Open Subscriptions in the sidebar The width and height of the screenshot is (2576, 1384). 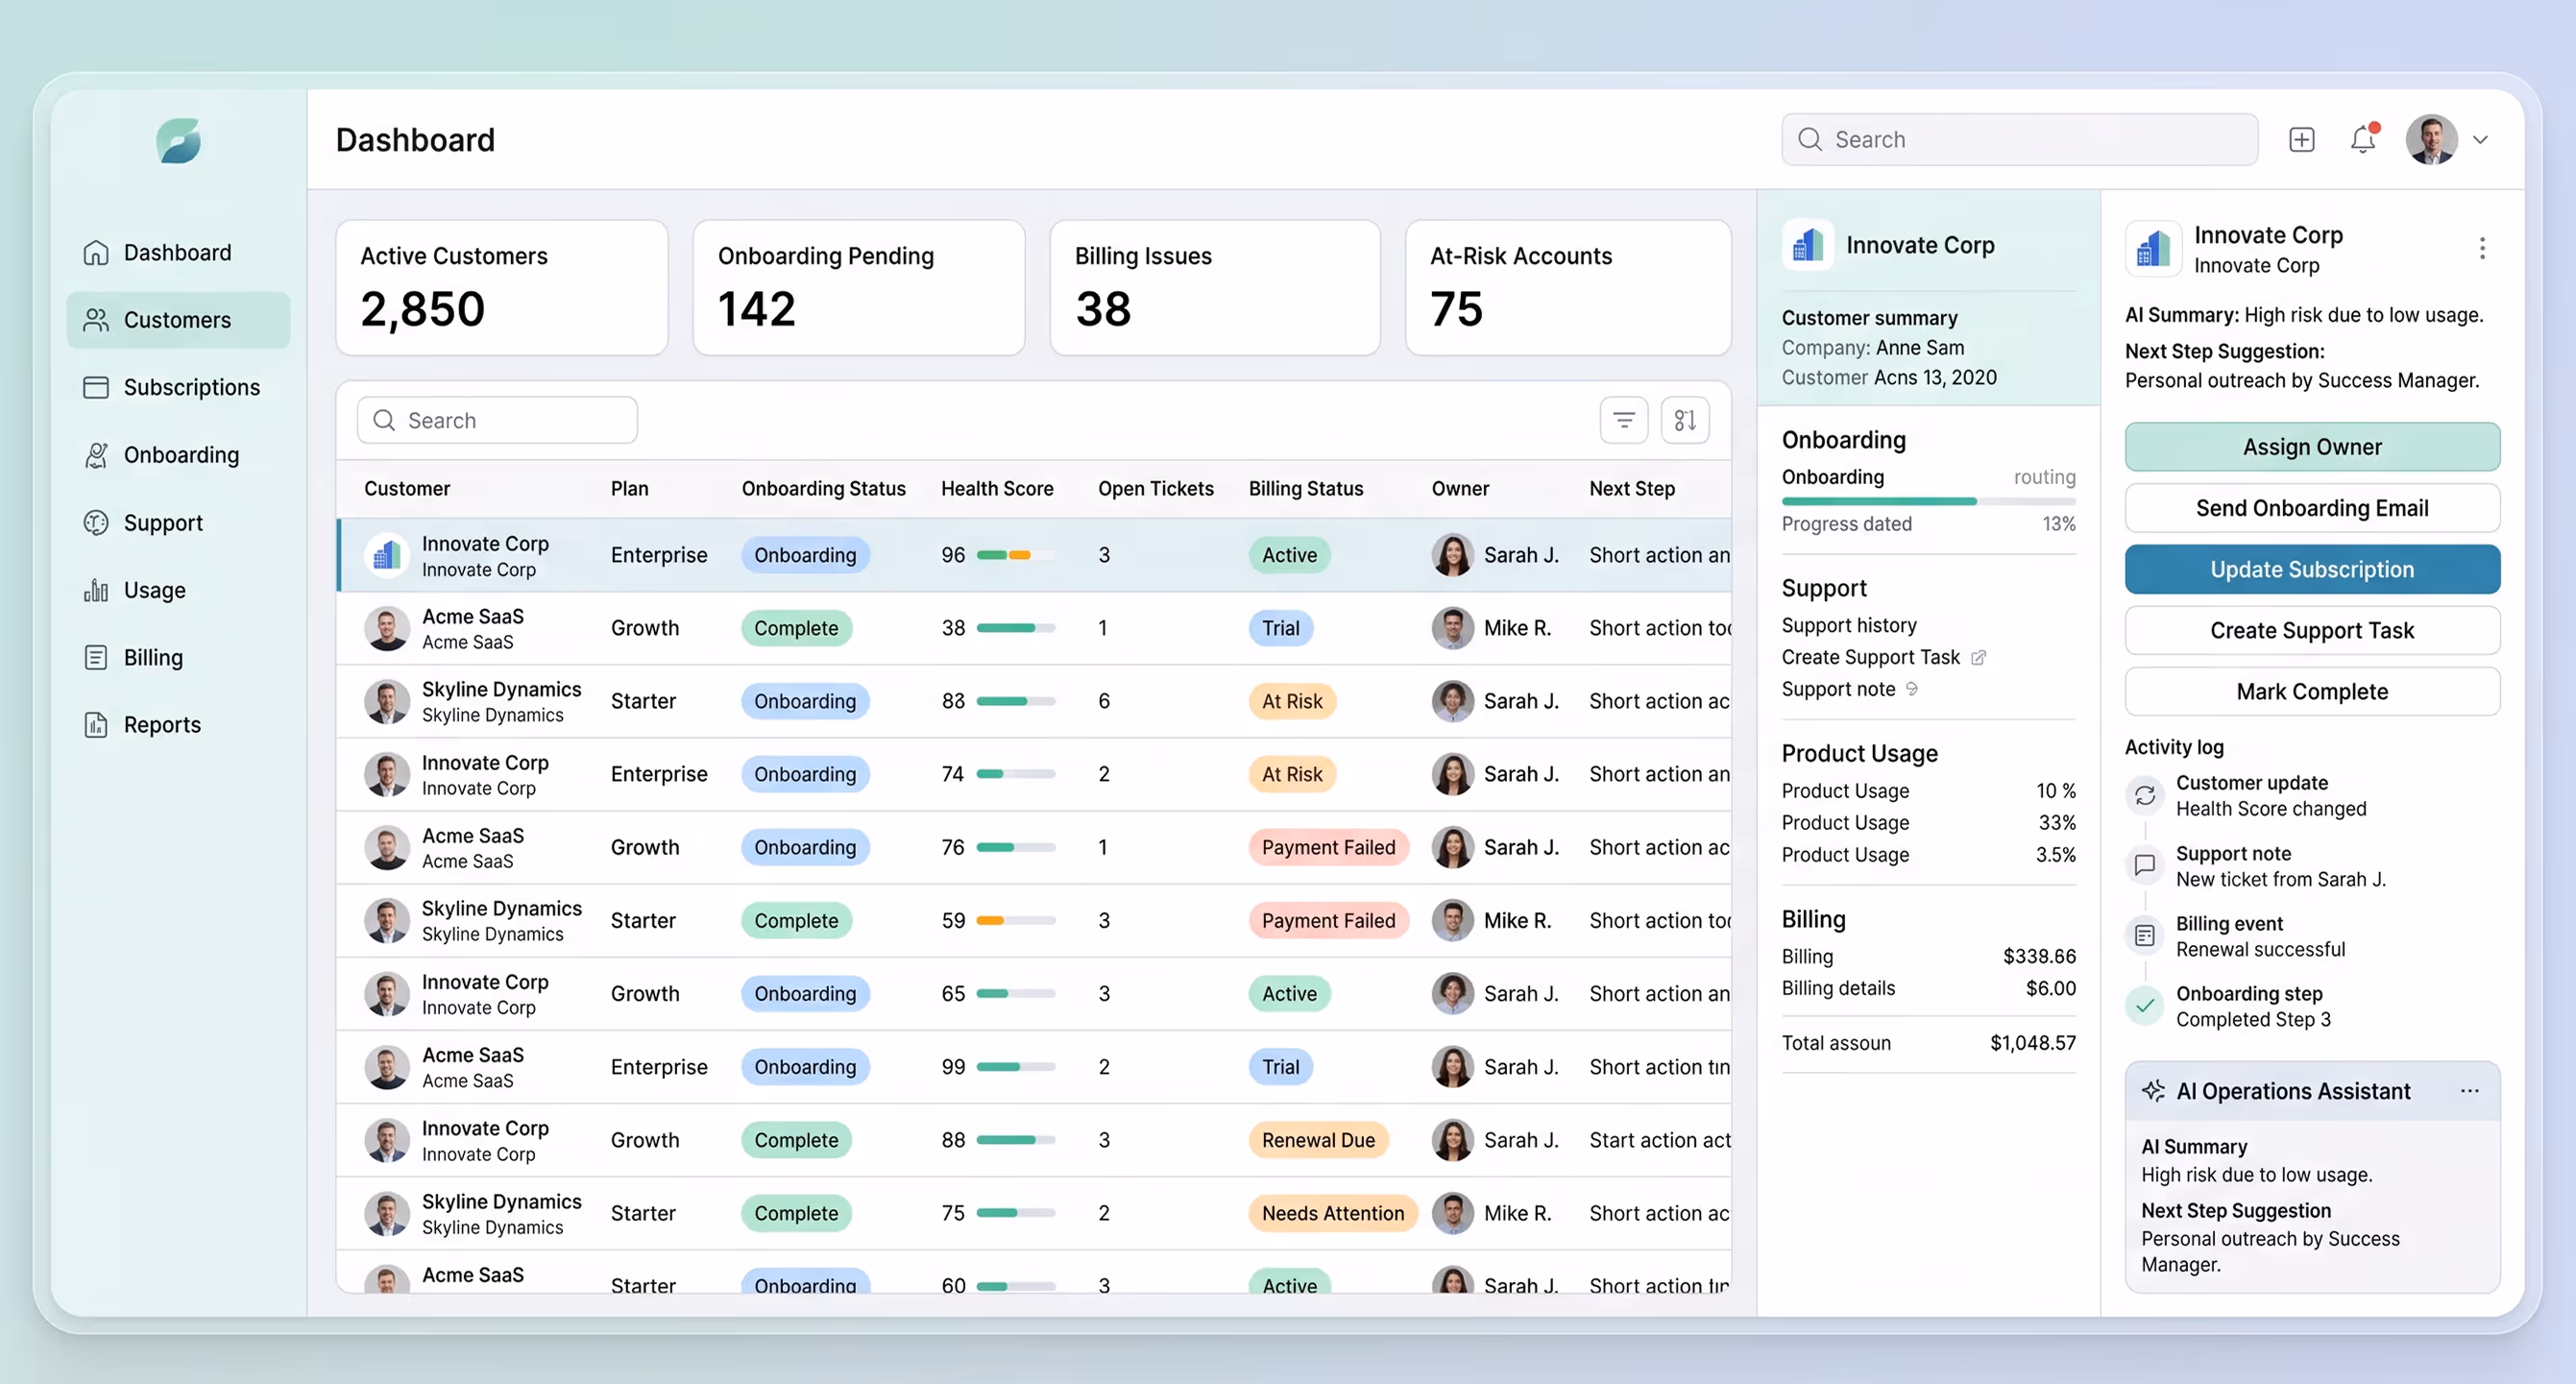(x=178, y=387)
